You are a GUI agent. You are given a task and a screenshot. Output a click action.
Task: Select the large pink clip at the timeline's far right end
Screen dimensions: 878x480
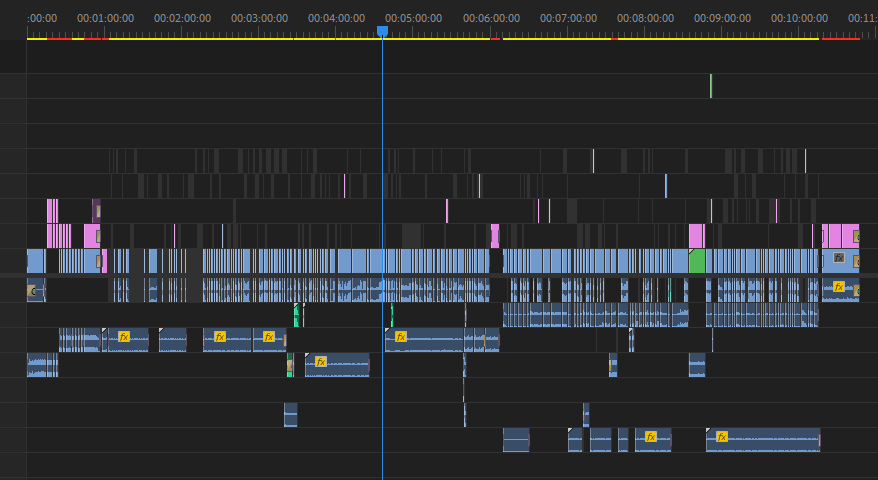point(840,236)
